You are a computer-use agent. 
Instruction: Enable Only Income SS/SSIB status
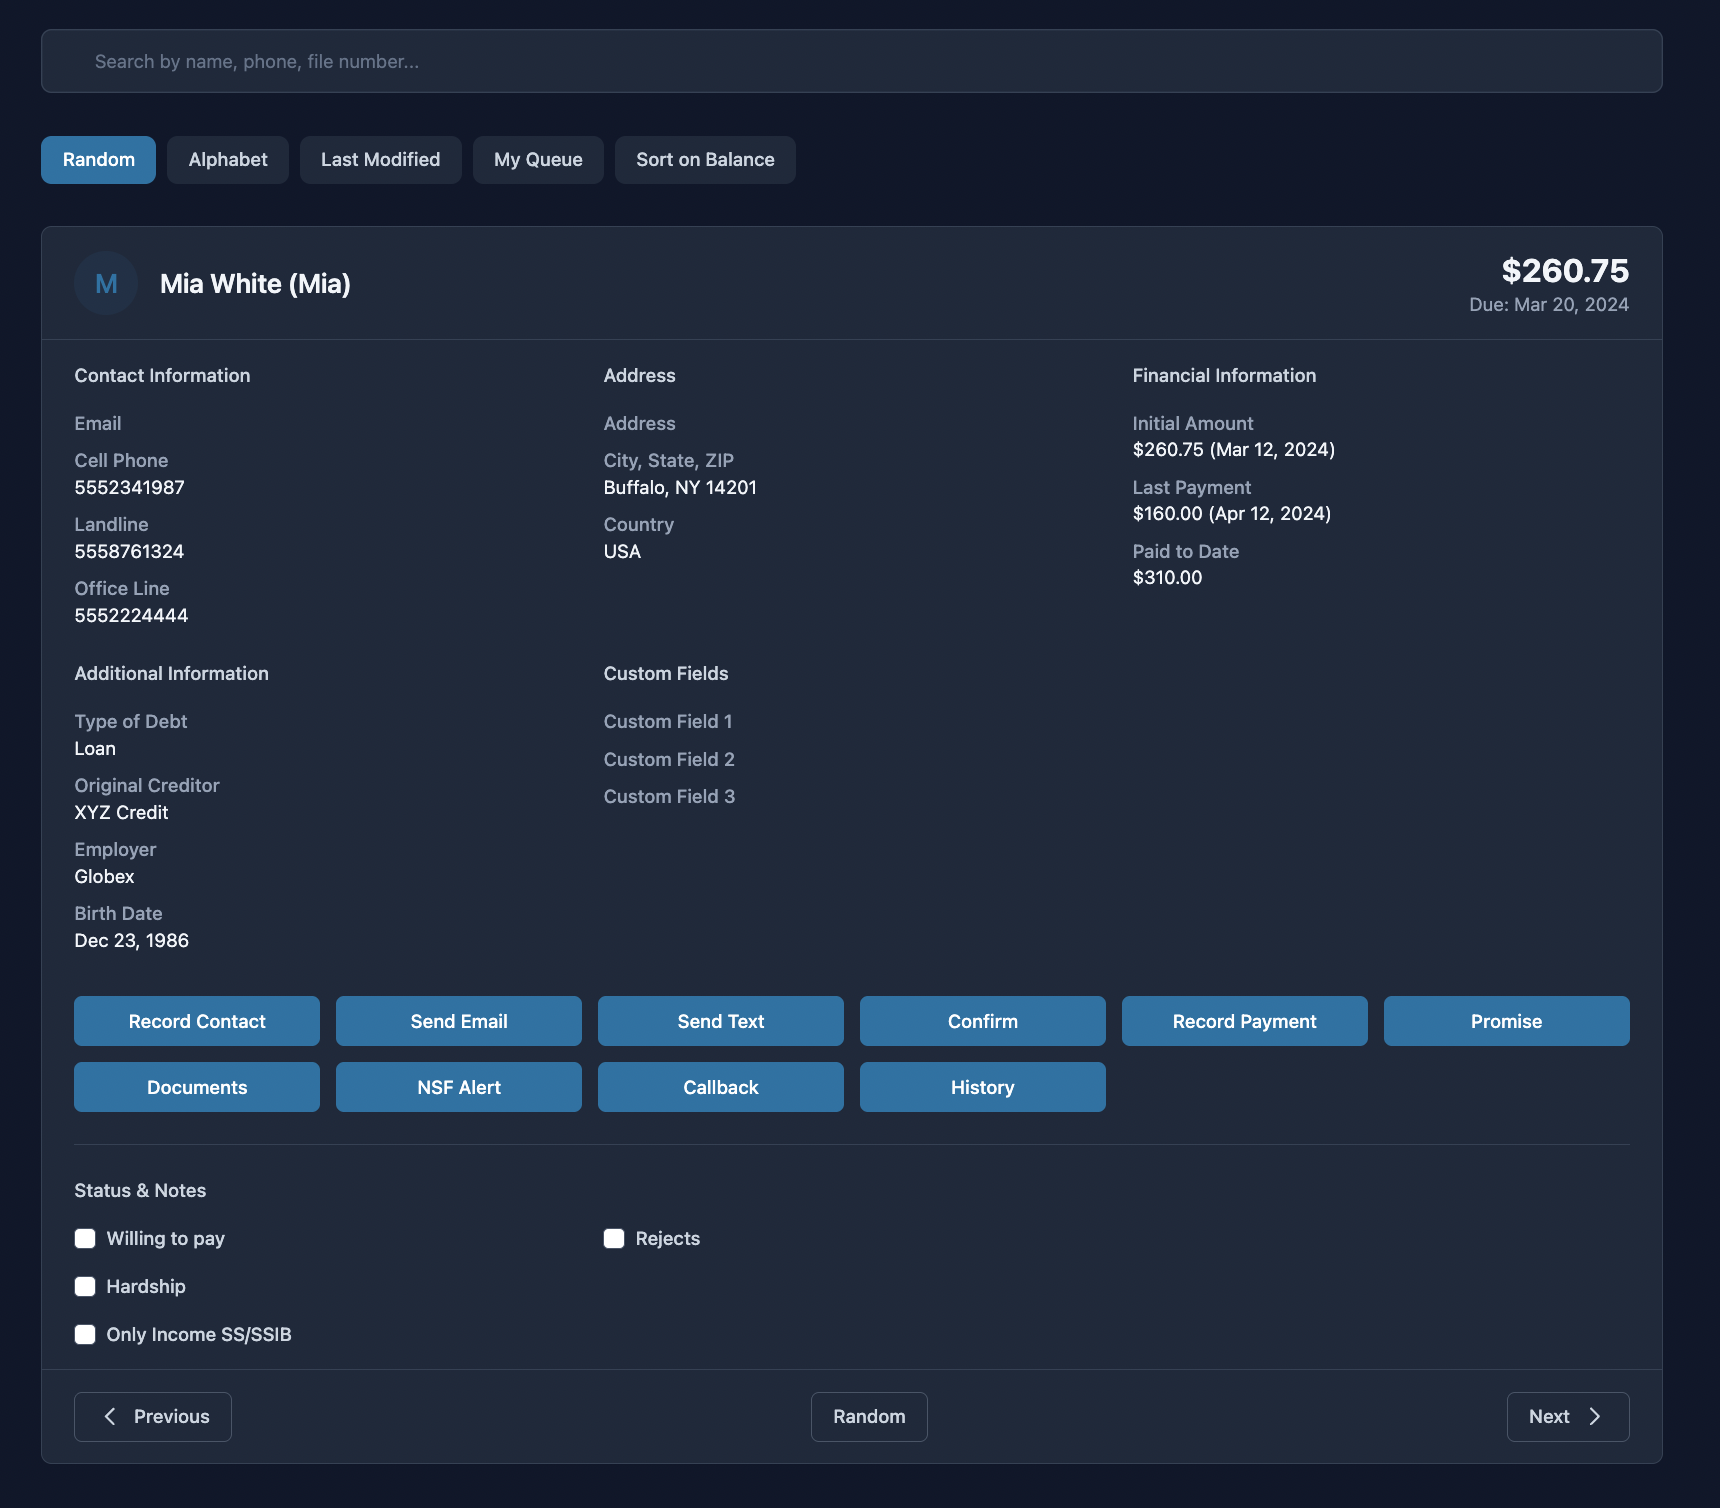85,1334
